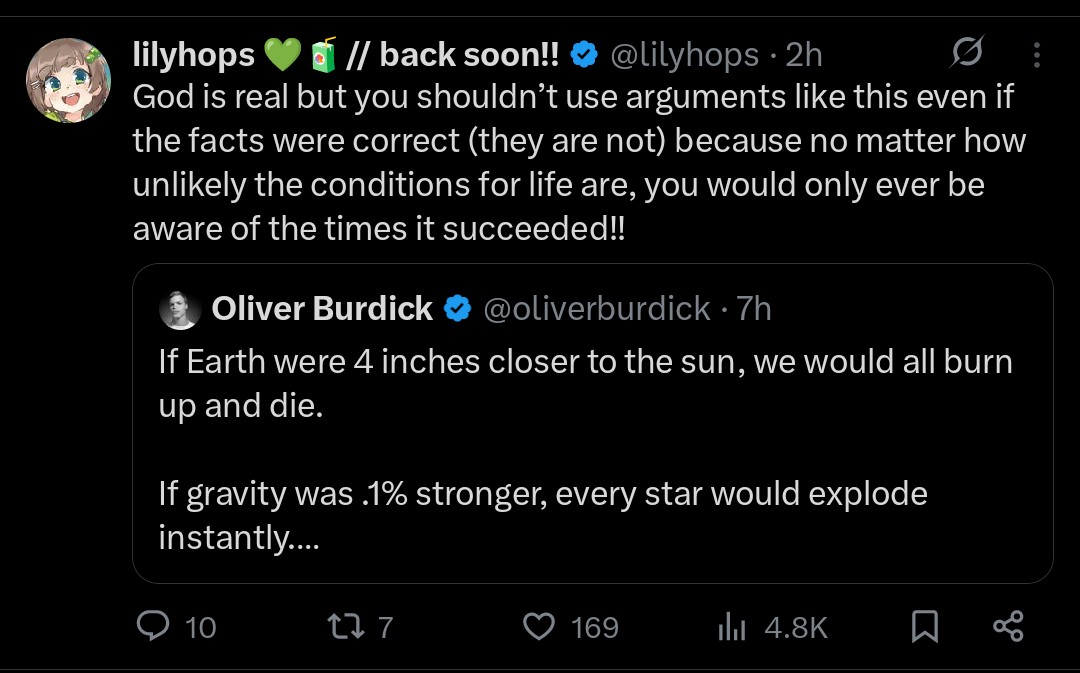Open the lilyhops display name link
Image resolution: width=1080 pixels, height=673 pixels.
[x=346, y=54]
